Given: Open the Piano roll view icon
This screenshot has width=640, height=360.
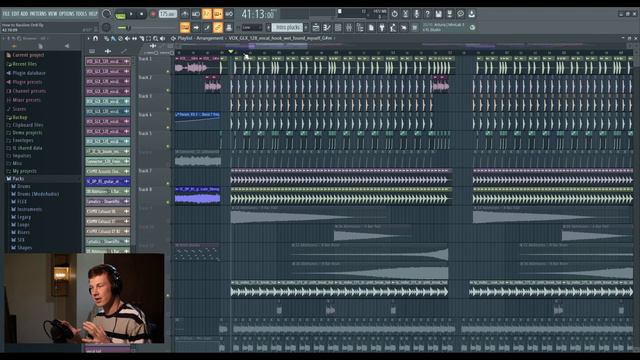Looking at the screenshot, I should [327, 27].
